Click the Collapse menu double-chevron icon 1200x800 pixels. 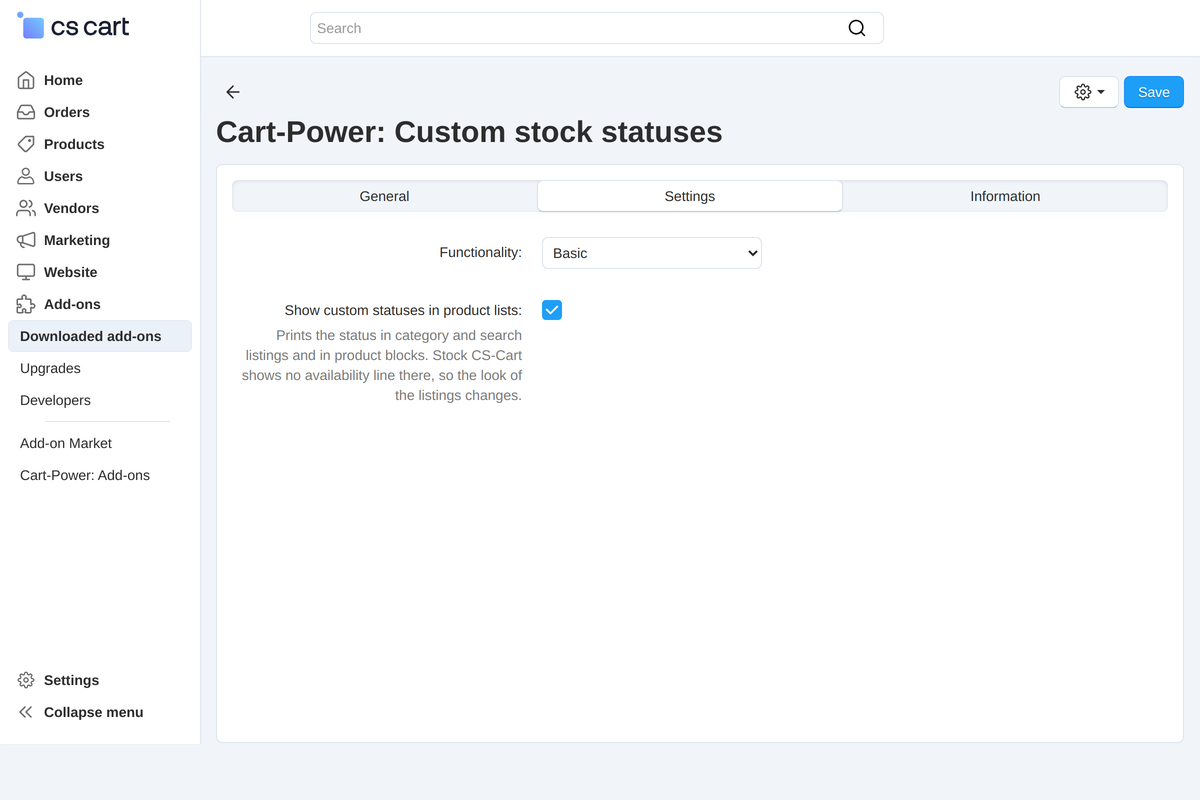click(x=26, y=712)
